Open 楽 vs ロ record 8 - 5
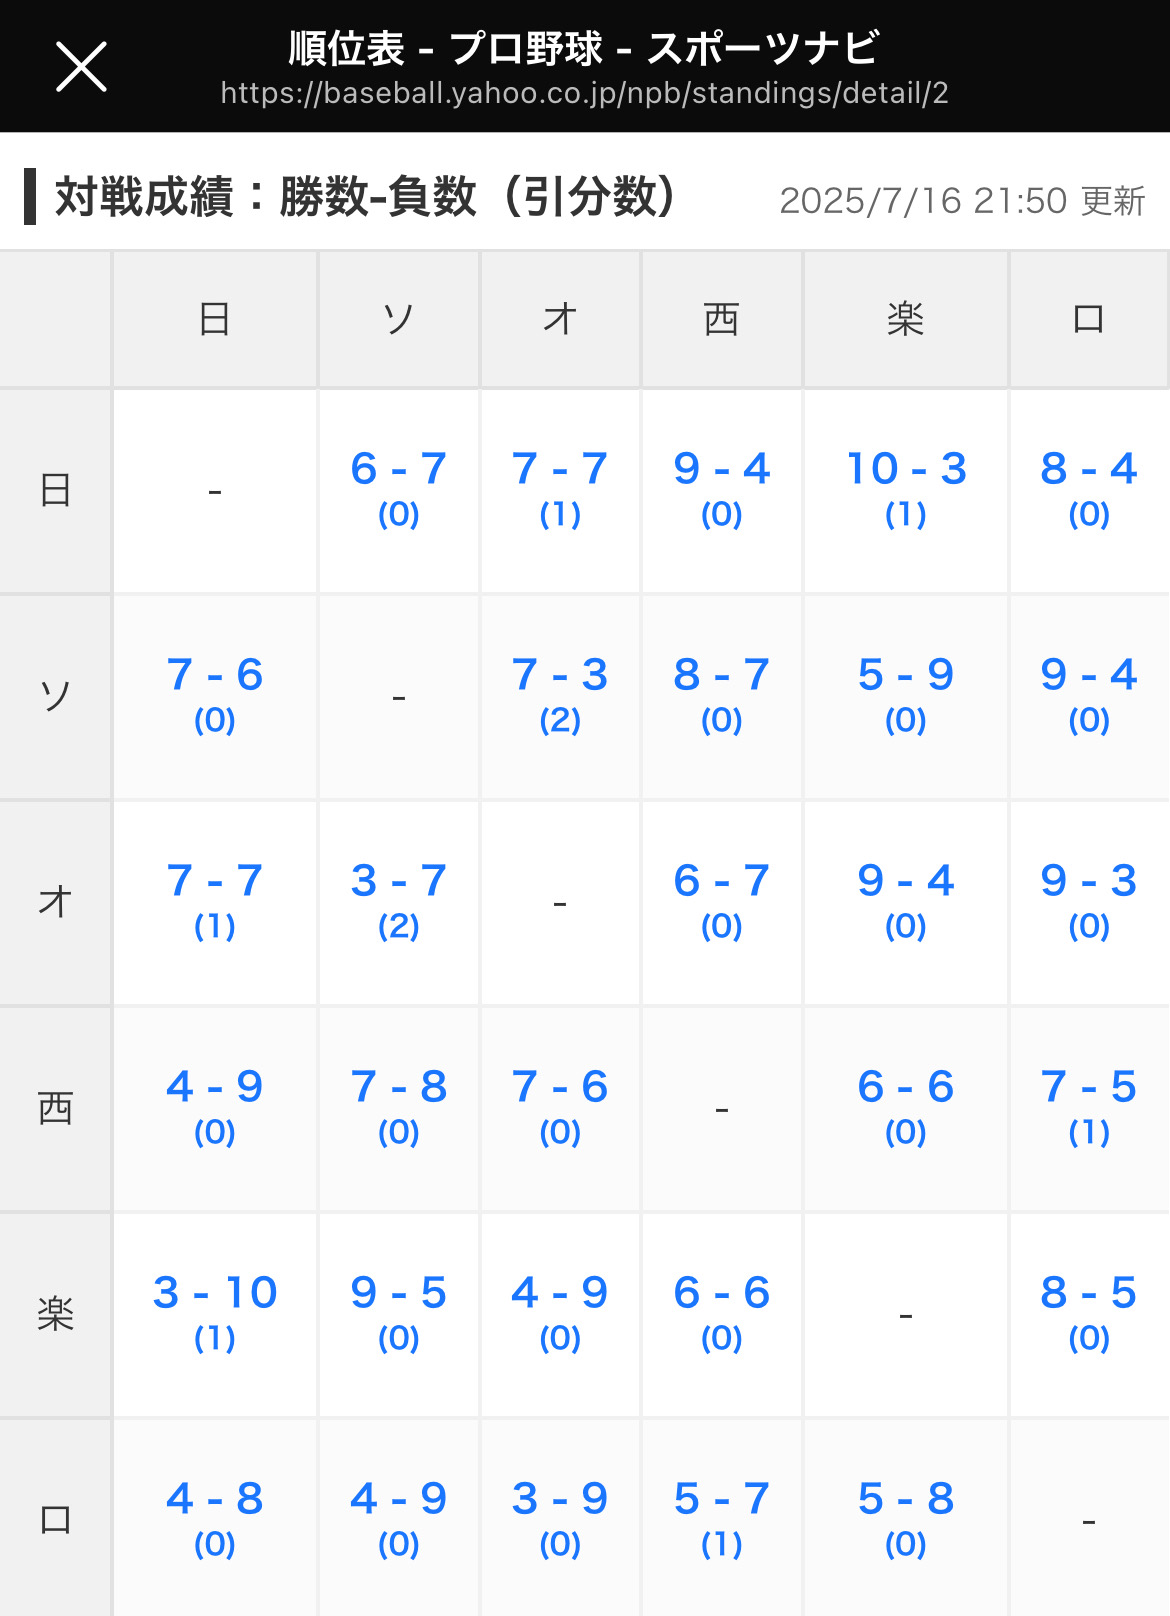The height and width of the screenshot is (1616, 1170). [x=1089, y=1312]
